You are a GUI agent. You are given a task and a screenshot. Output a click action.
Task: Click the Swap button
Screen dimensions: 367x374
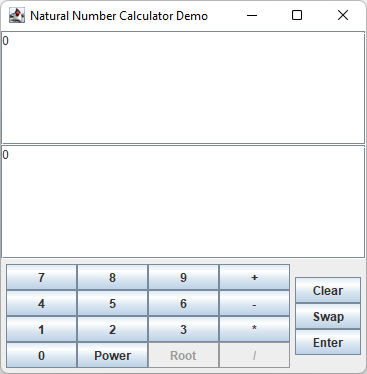328,316
